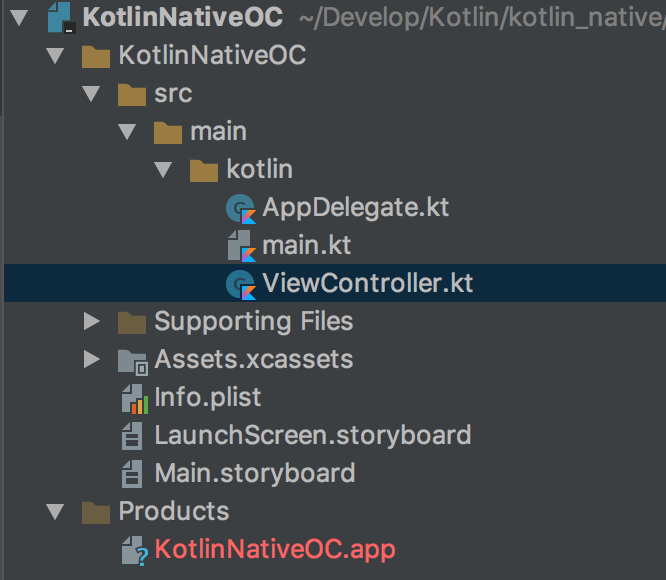This screenshot has height=580, width=666.
Task: Click the KotlinNativeOC.app product icon
Action: click(x=132, y=550)
